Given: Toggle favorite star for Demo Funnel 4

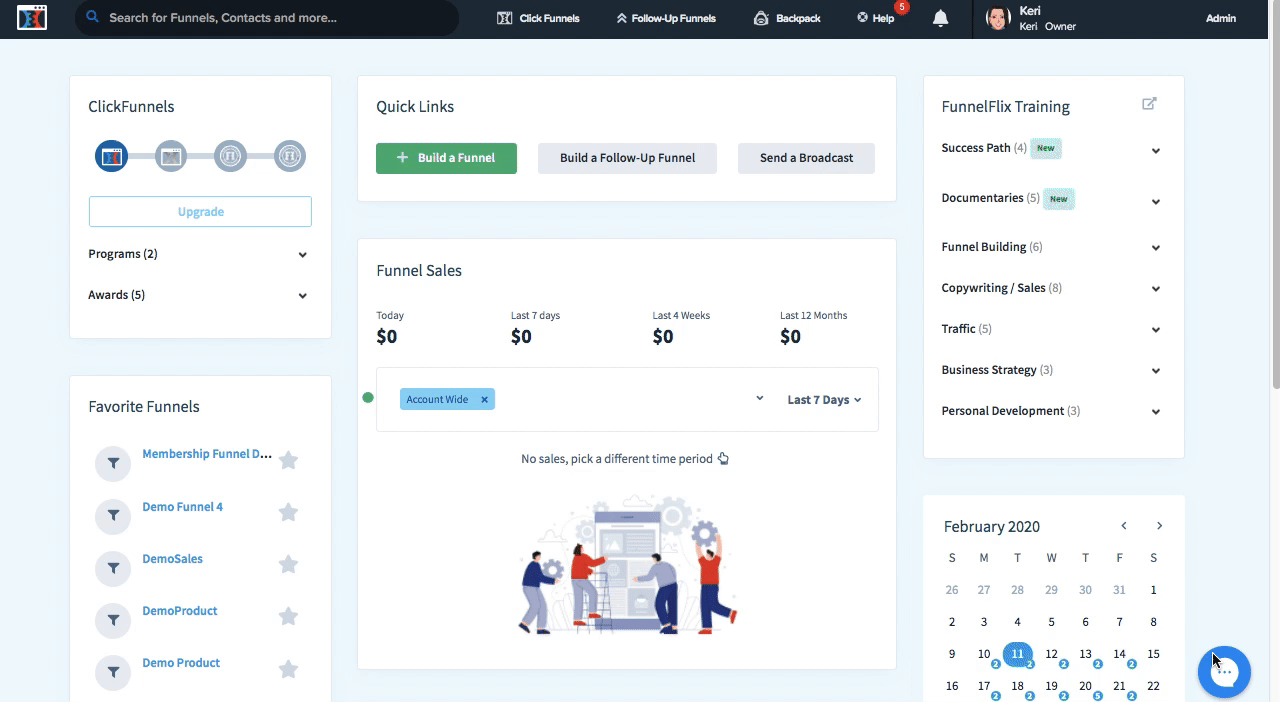Looking at the screenshot, I should (x=288, y=512).
